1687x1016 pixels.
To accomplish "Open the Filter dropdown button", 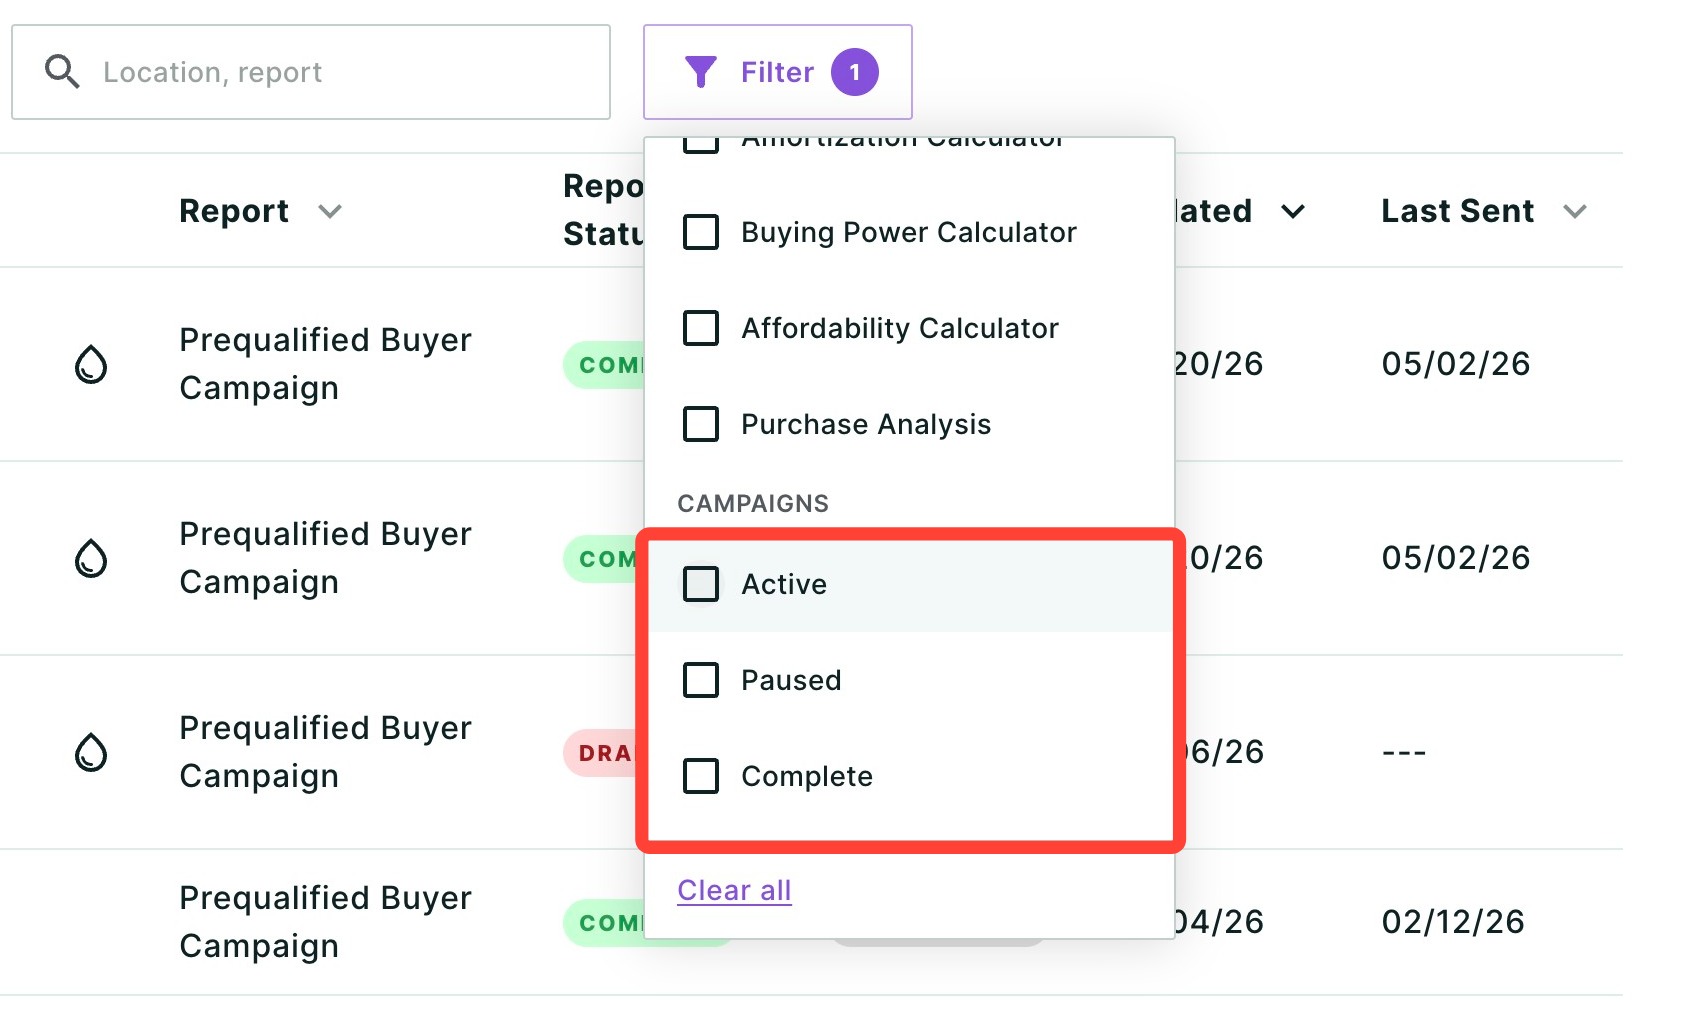I will pos(778,72).
